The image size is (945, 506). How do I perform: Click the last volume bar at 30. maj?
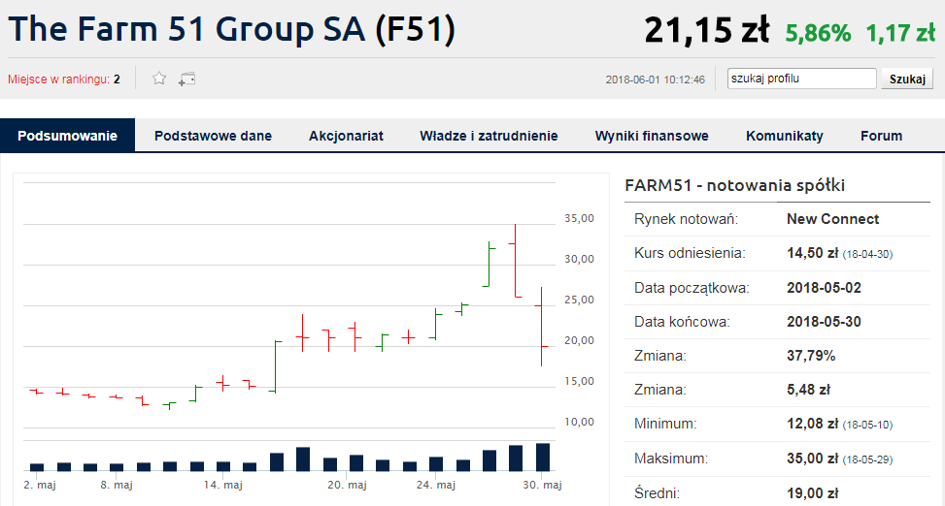[x=543, y=457]
